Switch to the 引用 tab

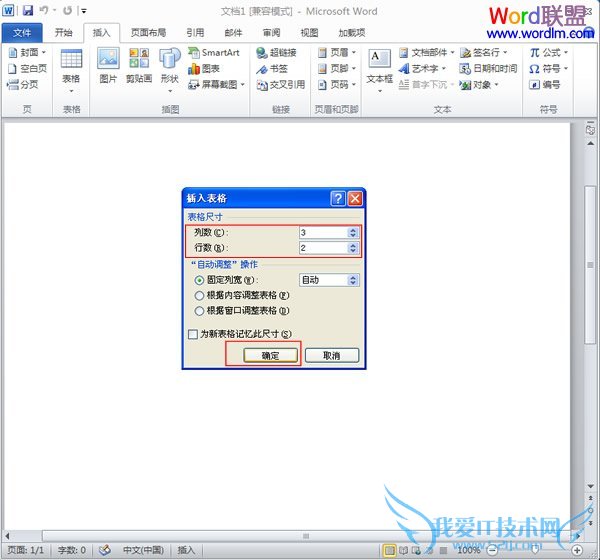tap(195, 33)
